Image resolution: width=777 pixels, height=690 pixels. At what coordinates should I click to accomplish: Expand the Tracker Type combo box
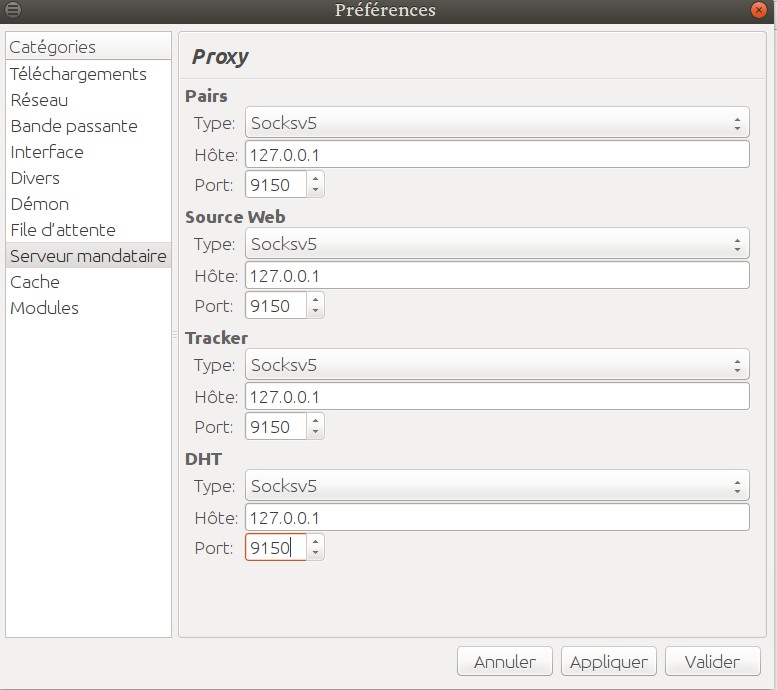point(497,364)
